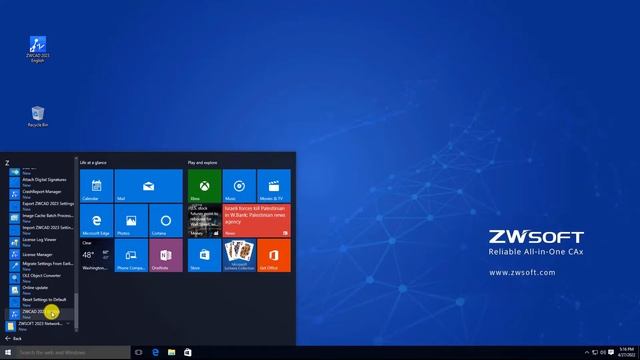
Task: Open the Photos tile
Action: [x=131, y=220]
